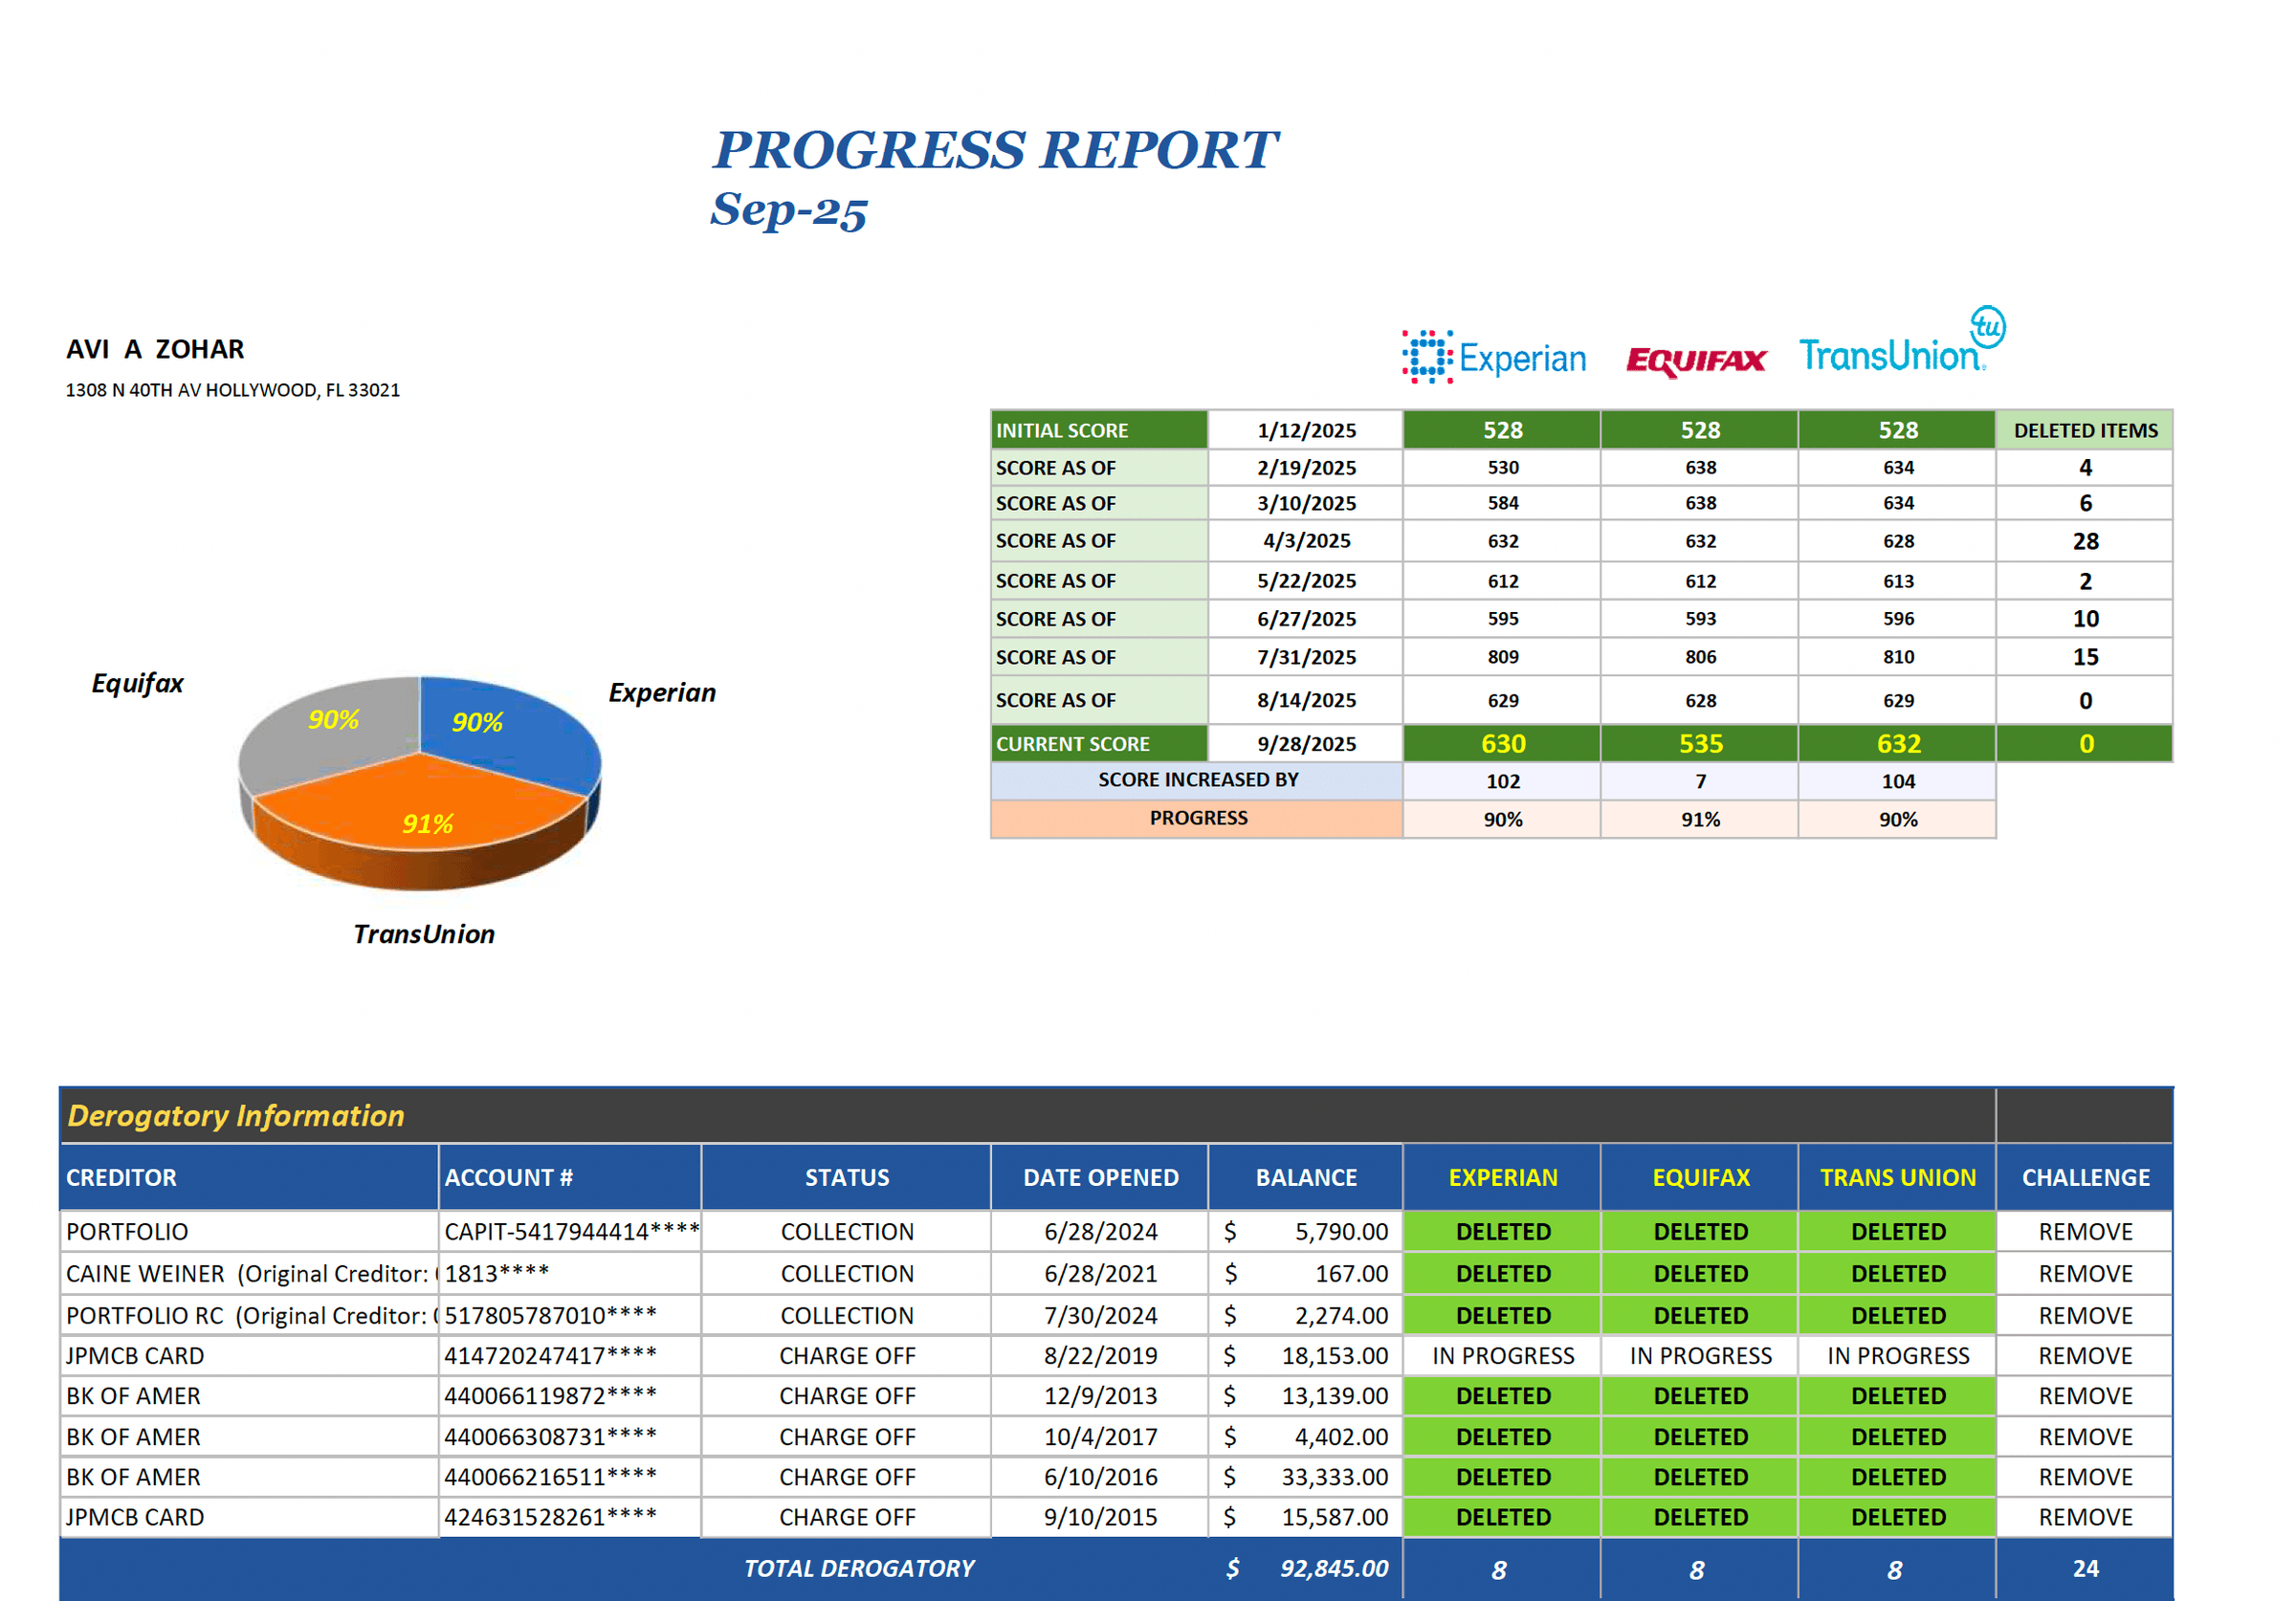Select the PROGRESS REPORT title text
This screenshot has width=2296, height=1601.
[996, 150]
